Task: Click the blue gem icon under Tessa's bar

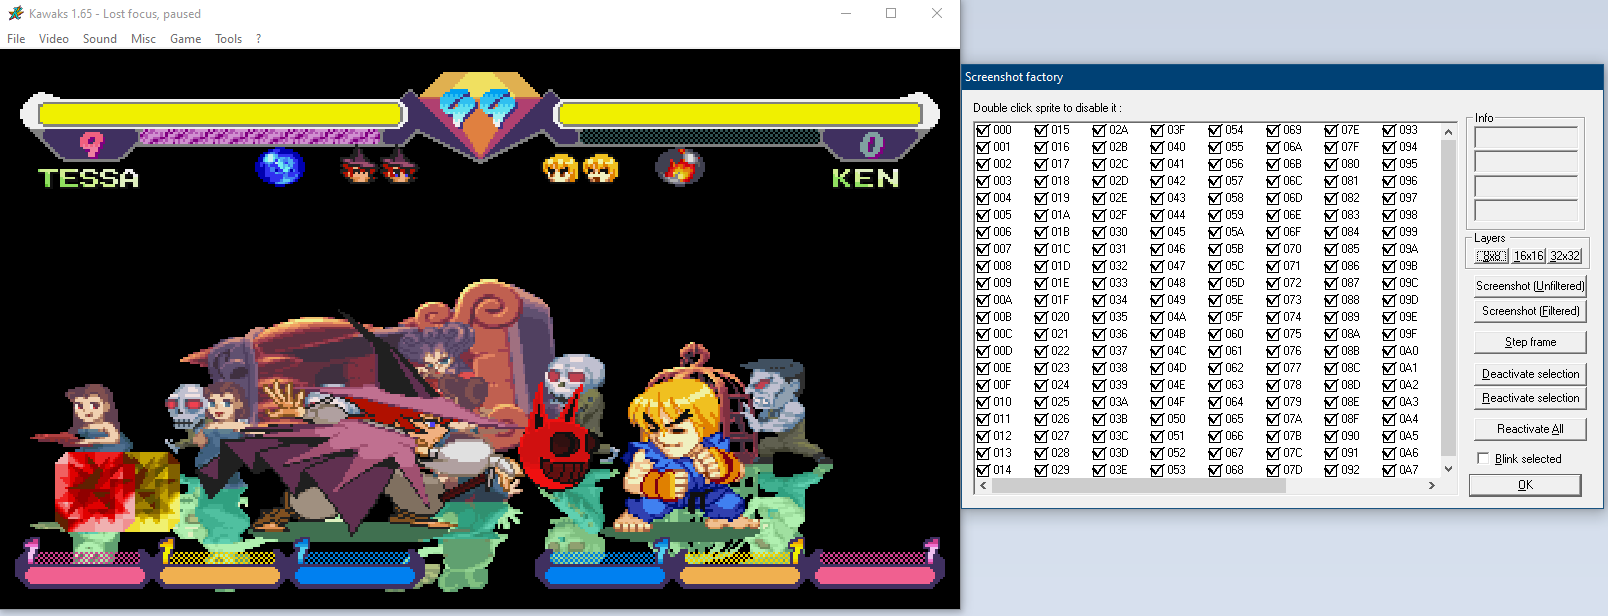Action: click(279, 167)
